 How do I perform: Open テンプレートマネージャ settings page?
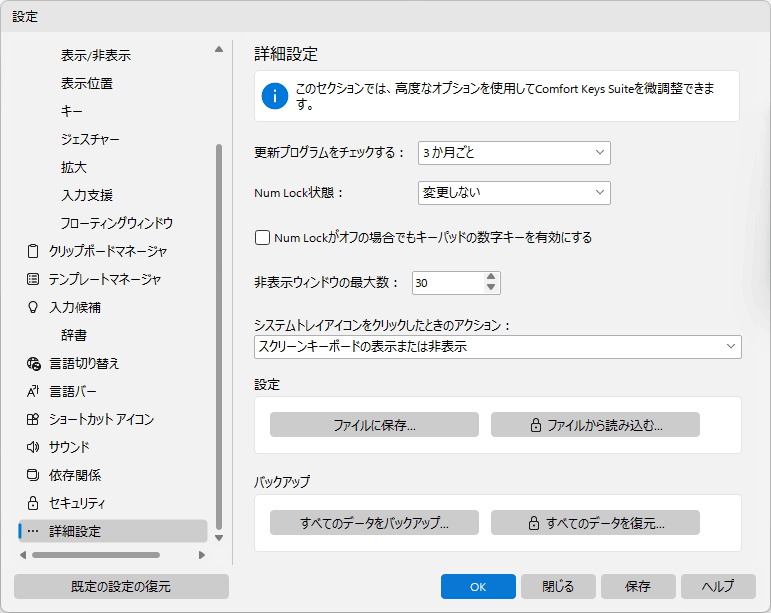point(105,279)
